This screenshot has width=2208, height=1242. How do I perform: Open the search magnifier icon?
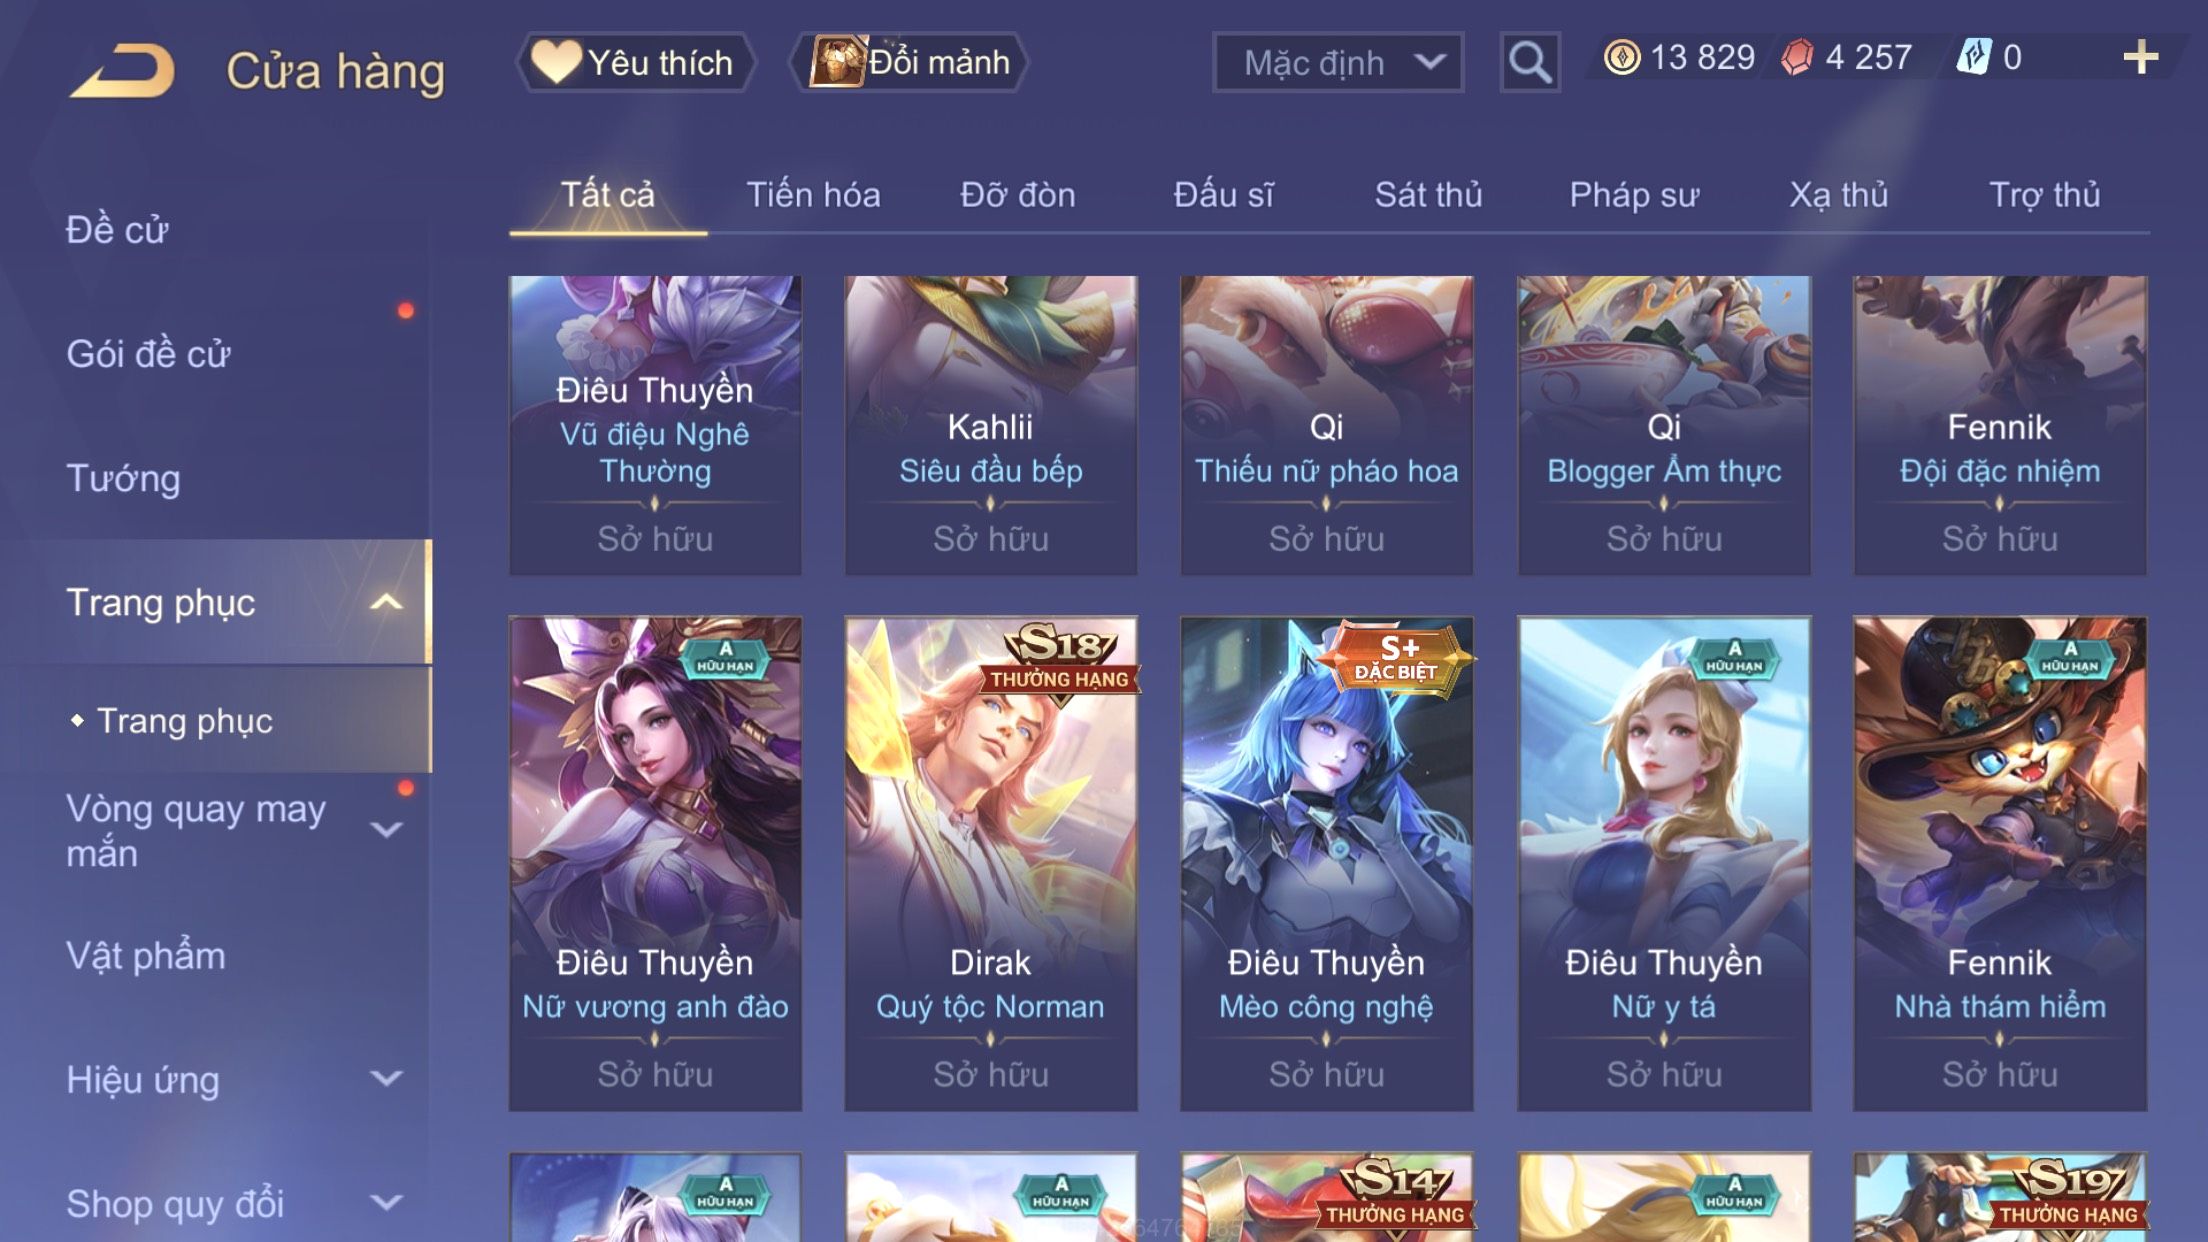[x=1529, y=62]
